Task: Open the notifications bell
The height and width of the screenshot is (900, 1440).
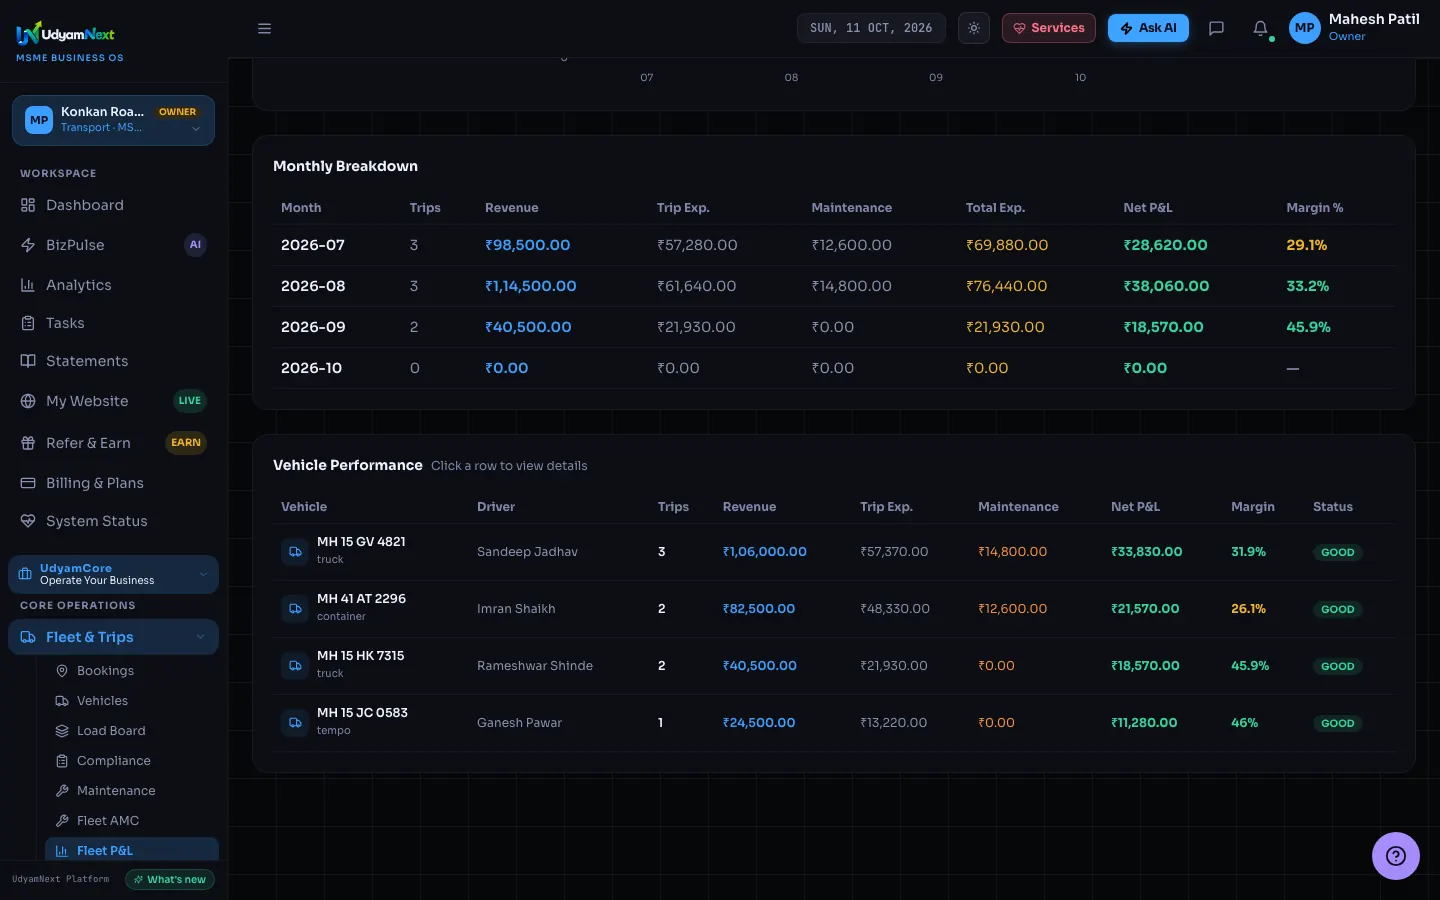Action: (1261, 28)
